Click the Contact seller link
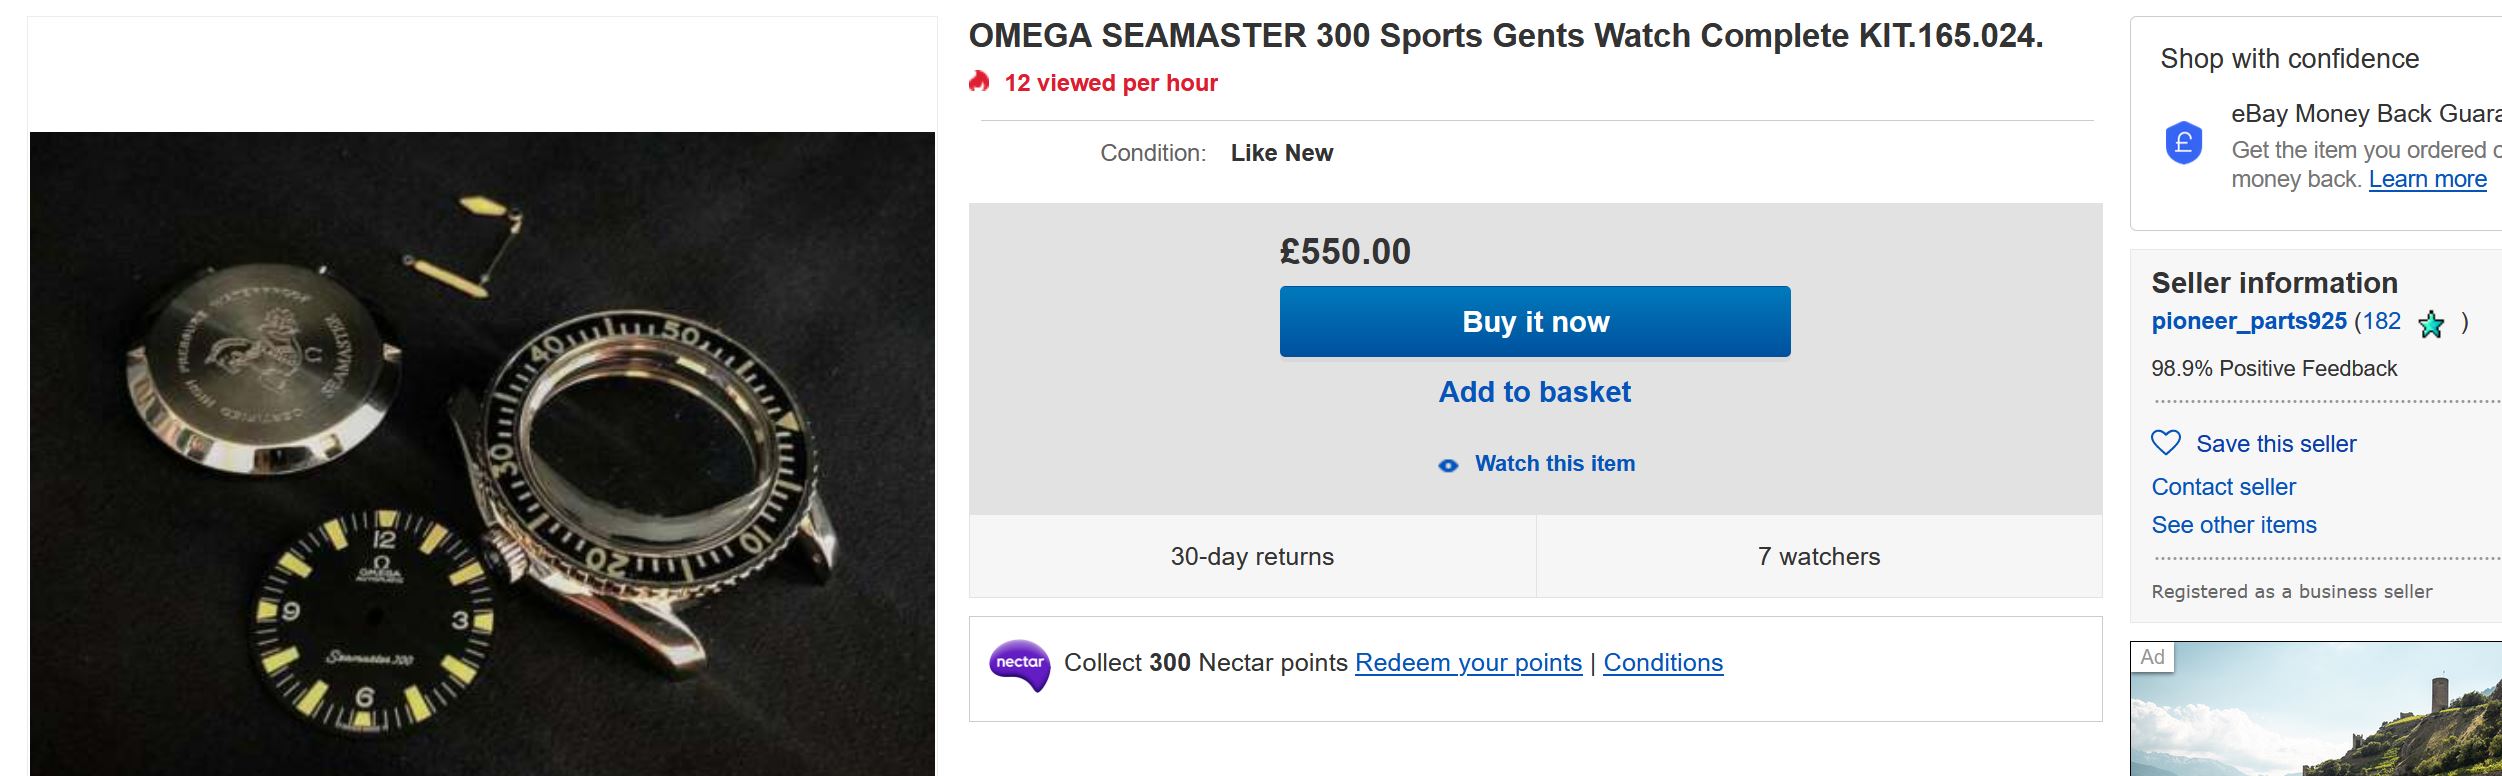This screenshot has height=776, width=2502. click(x=2223, y=487)
